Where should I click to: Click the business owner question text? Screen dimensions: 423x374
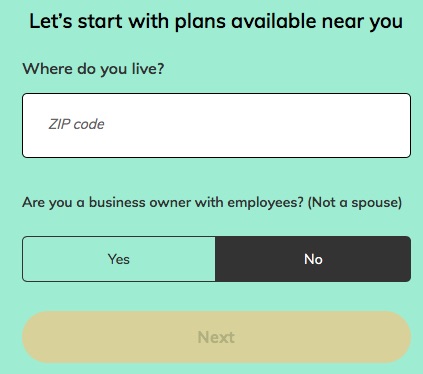coord(212,203)
